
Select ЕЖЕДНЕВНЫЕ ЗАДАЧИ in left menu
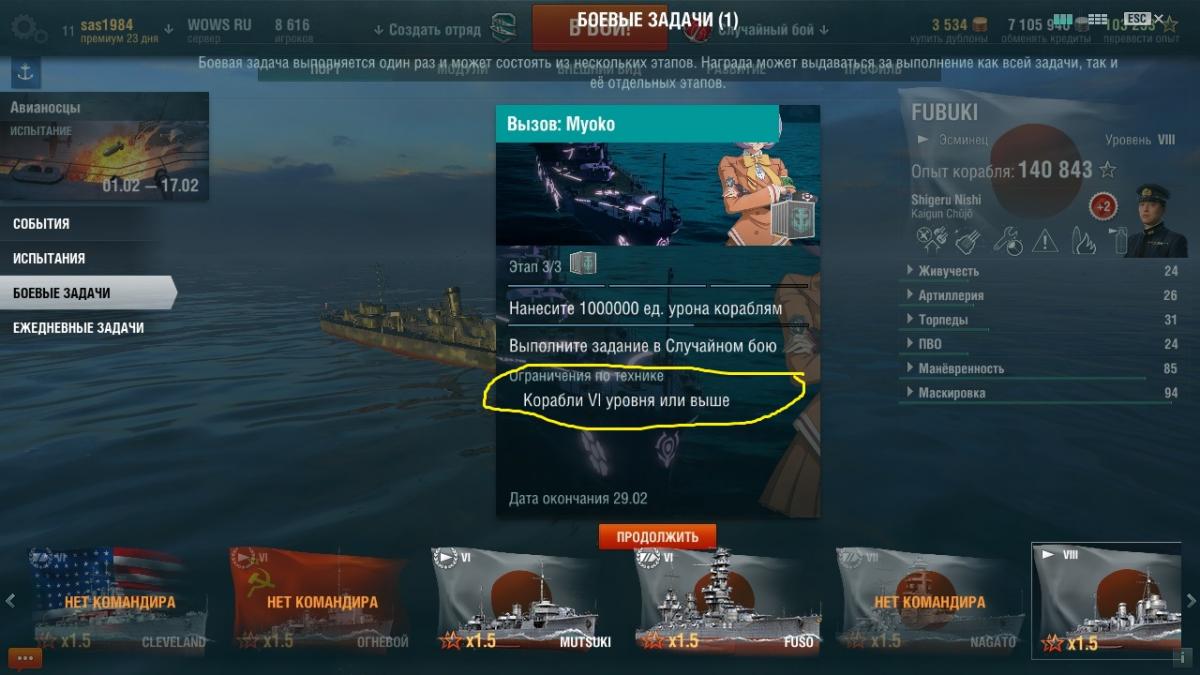[80, 327]
